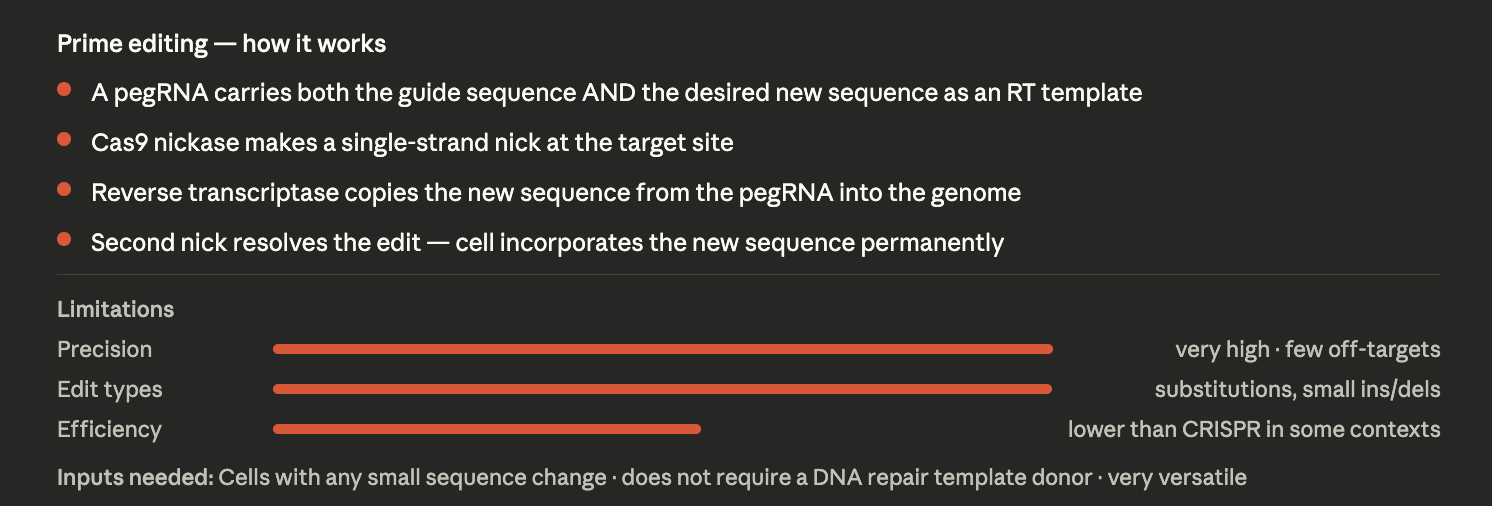This screenshot has height=506, width=1492.
Task: Click 'lower than CRISPR in some contexts' text
Action: point(1254,430)
